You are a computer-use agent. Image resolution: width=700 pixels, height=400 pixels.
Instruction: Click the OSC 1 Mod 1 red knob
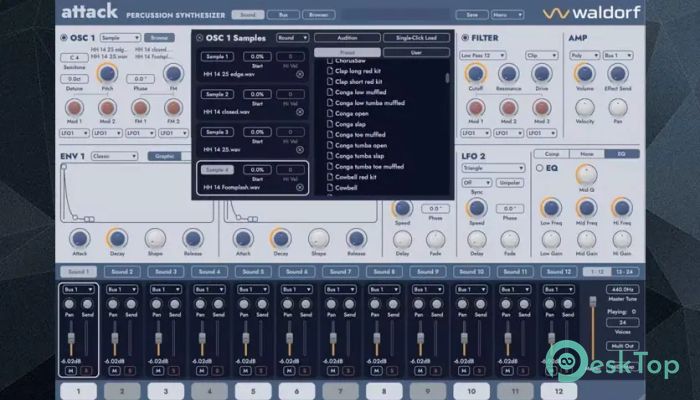tap(74, 108)
